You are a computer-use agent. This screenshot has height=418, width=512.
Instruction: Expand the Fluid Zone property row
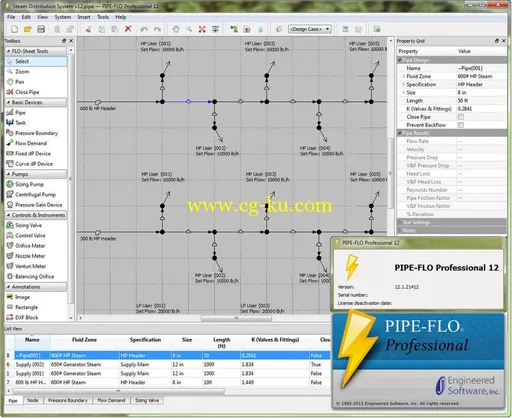403,76
